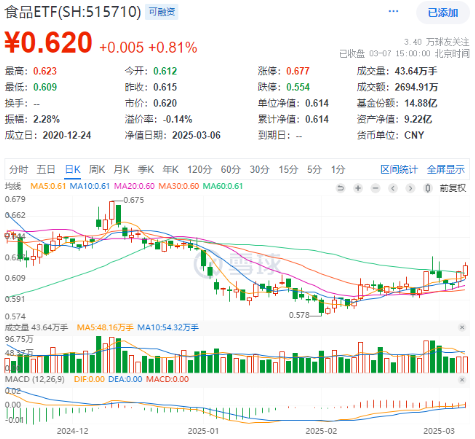This screenshot has height=439, width=475.
Task: Click the MA20:0.60 moving average label
Action: [x=134, y=186]
